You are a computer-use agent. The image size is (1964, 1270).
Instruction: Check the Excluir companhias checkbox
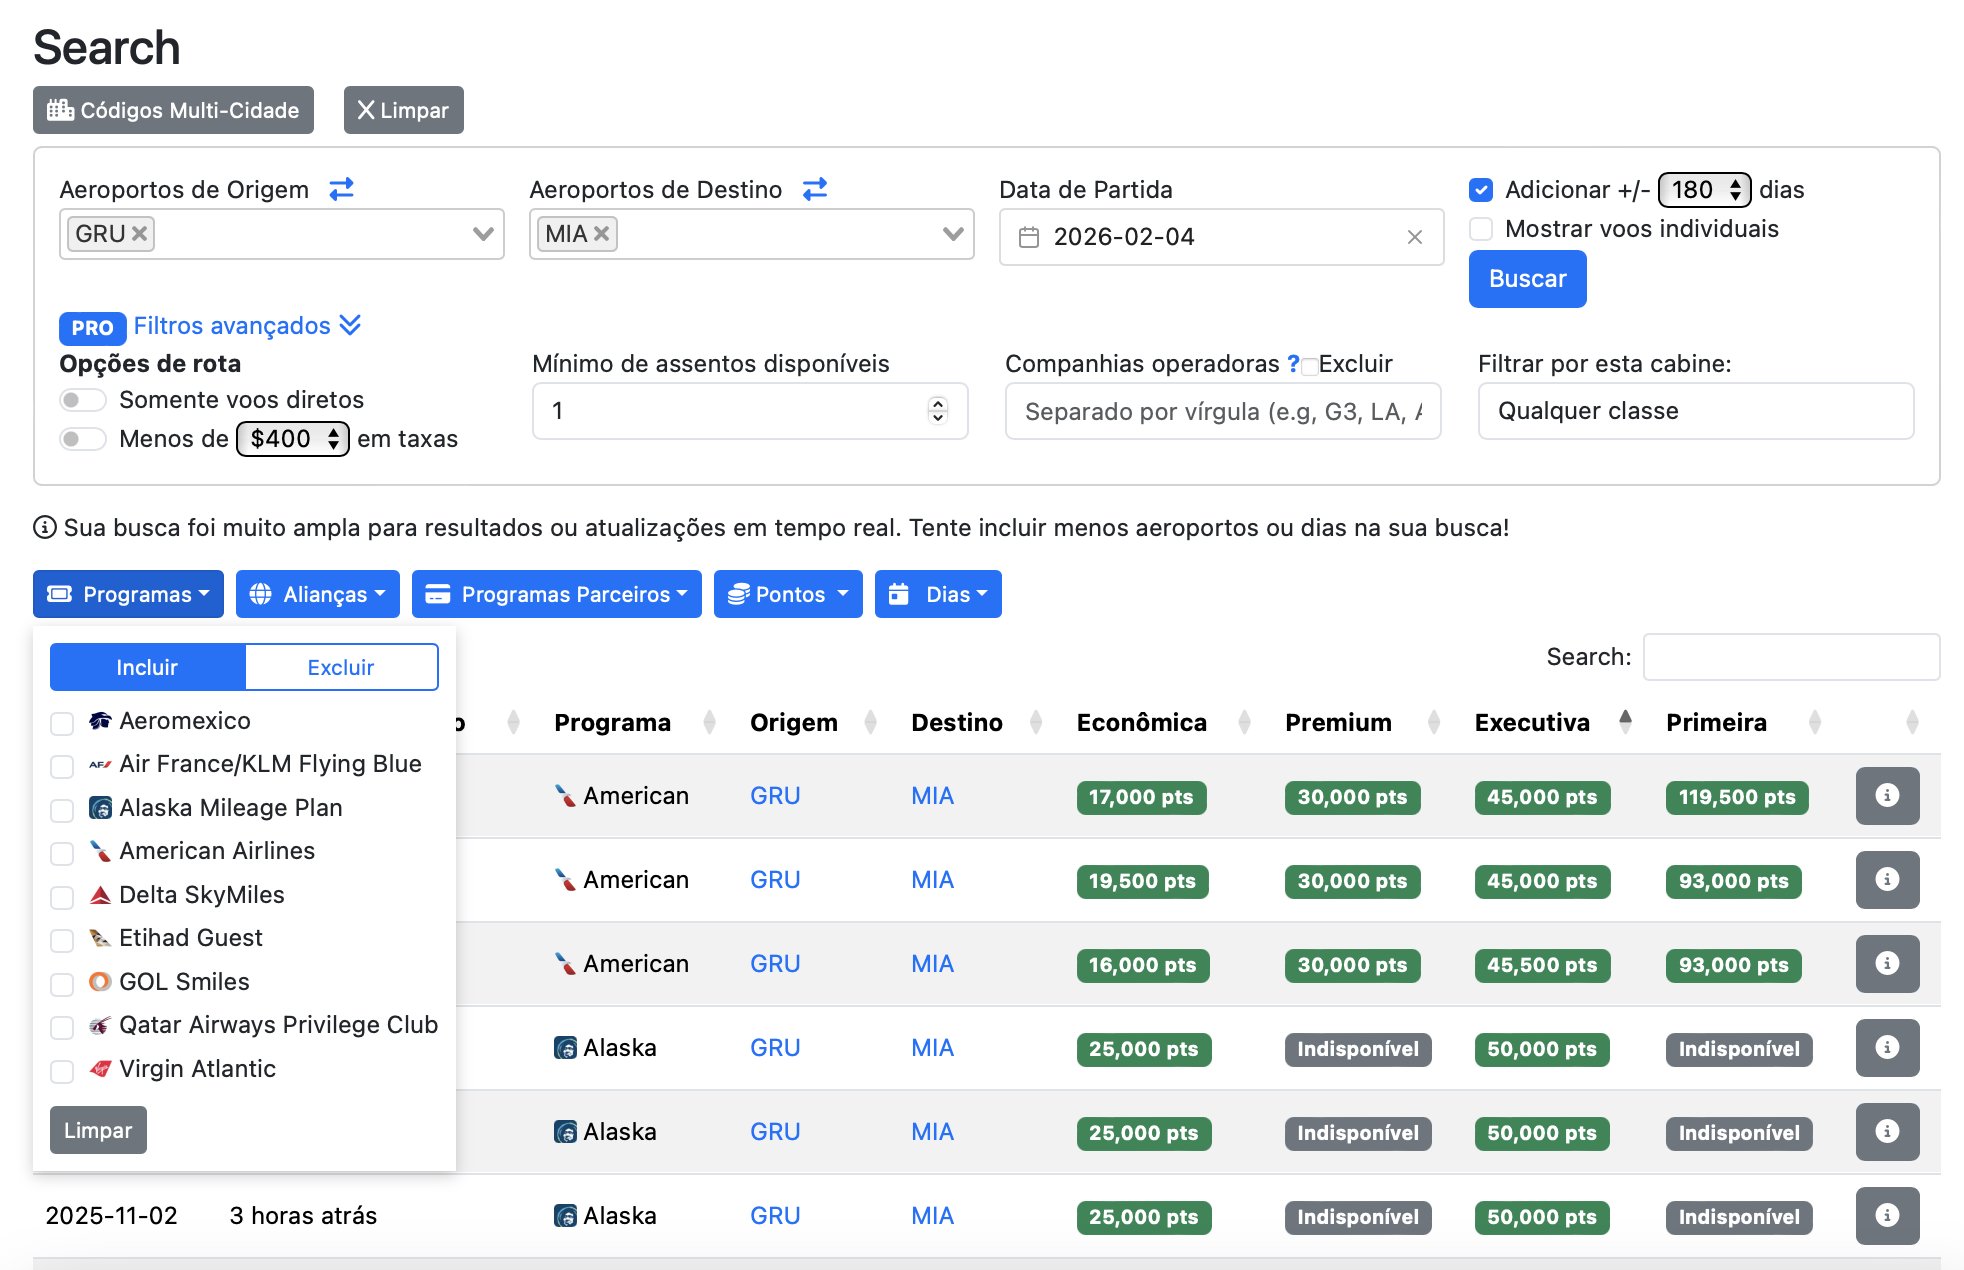1309,366
